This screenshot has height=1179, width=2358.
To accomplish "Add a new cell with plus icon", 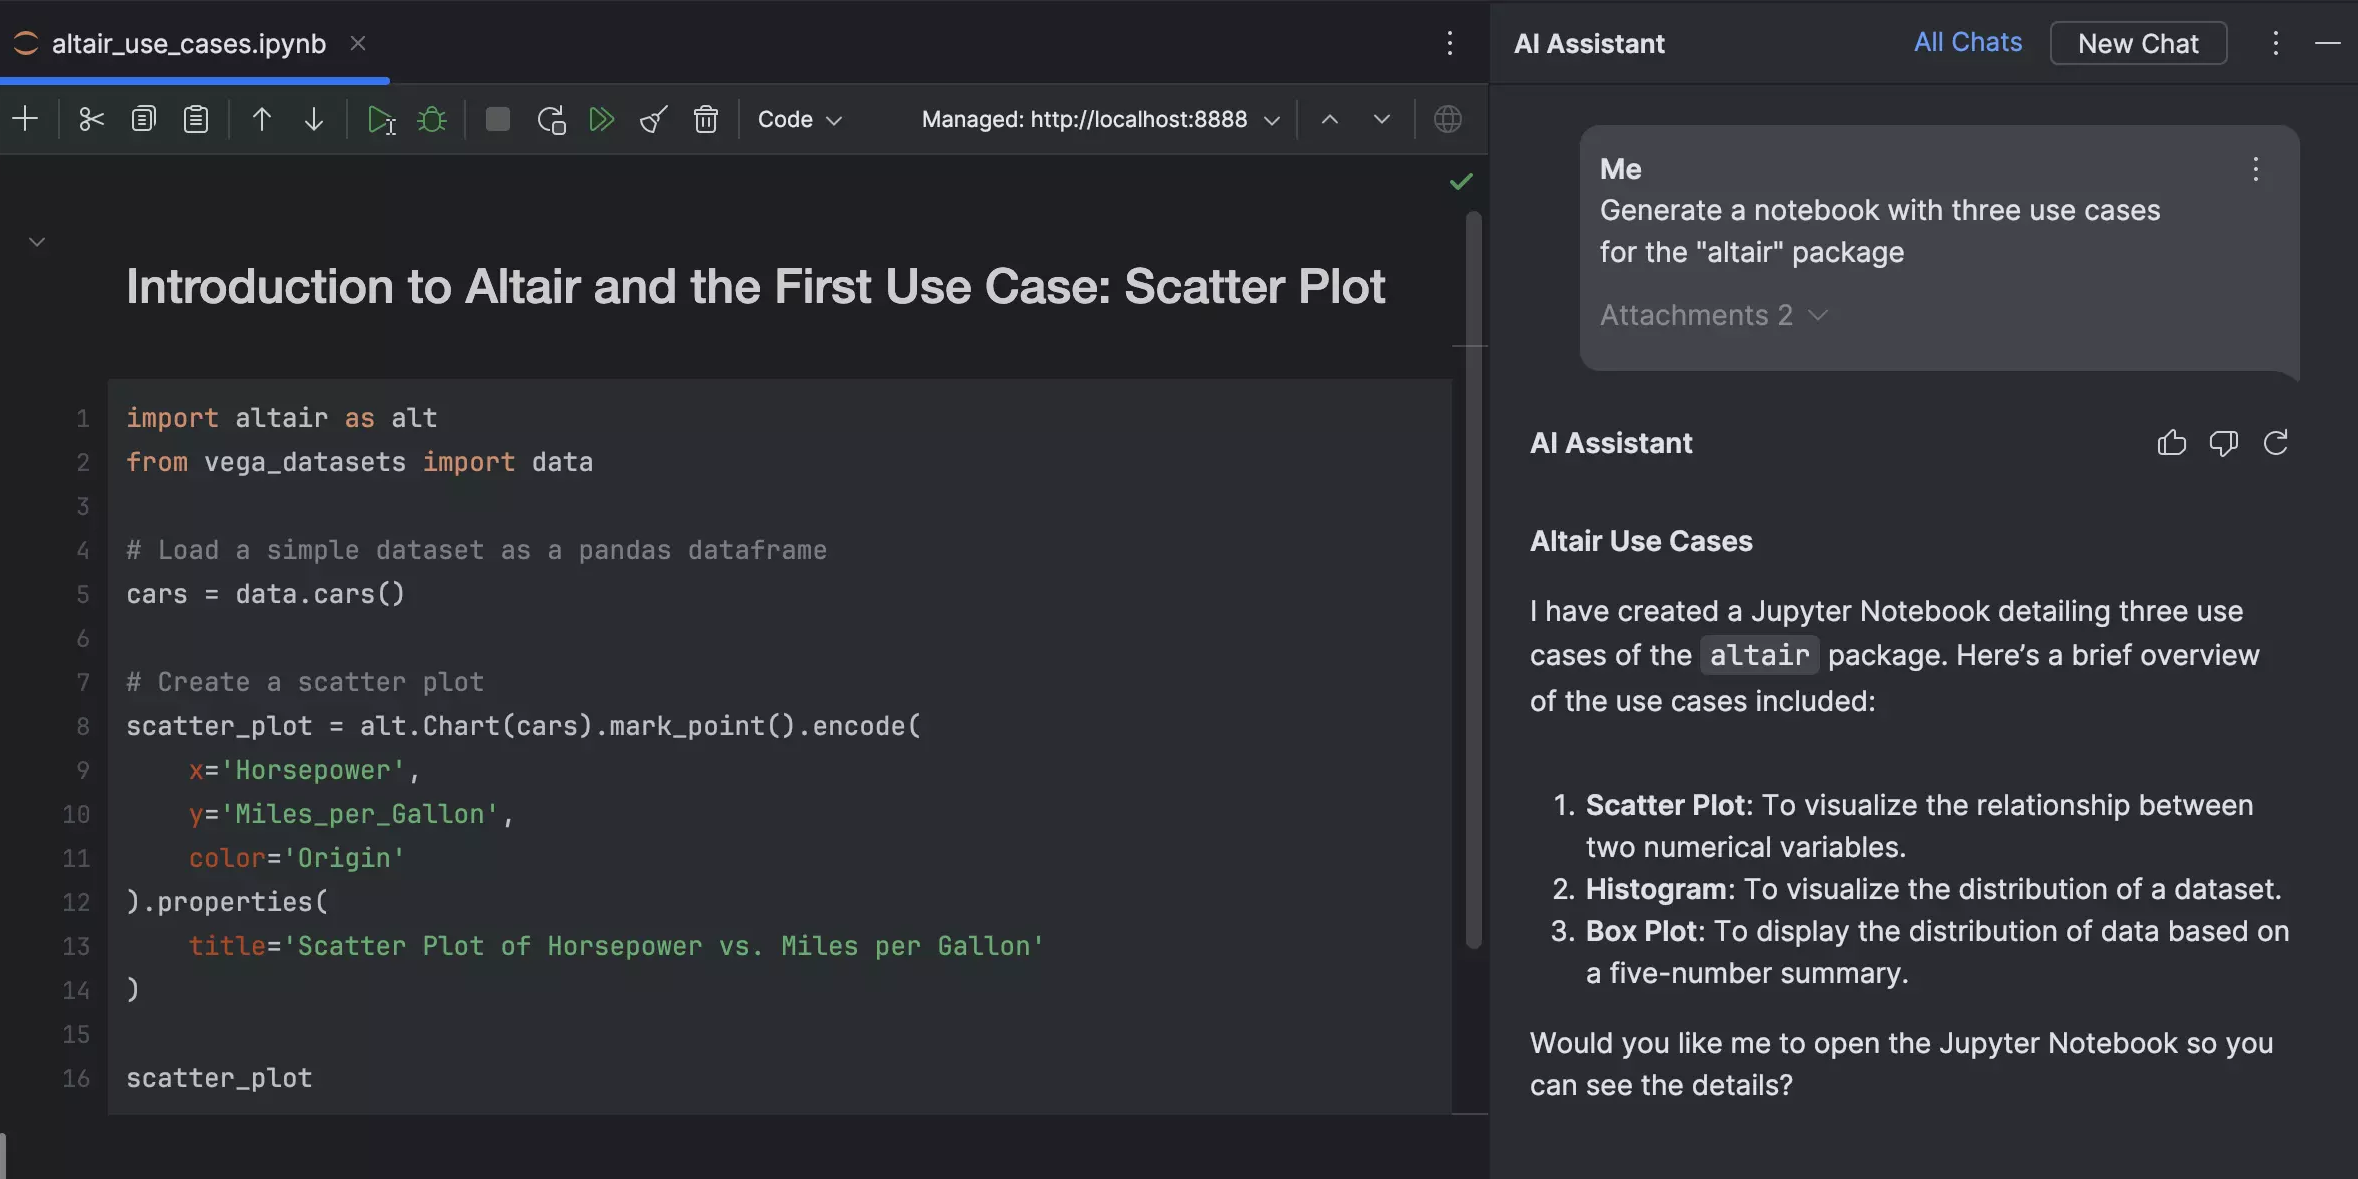I will point(25,119).
